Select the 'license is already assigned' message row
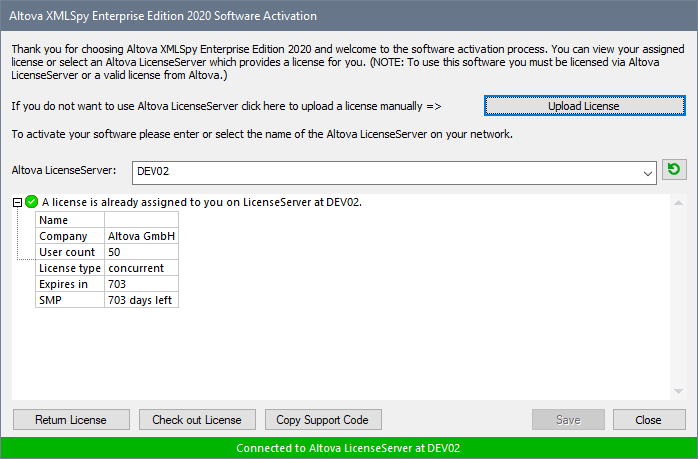Screen dimensions: 698x459 201,202
